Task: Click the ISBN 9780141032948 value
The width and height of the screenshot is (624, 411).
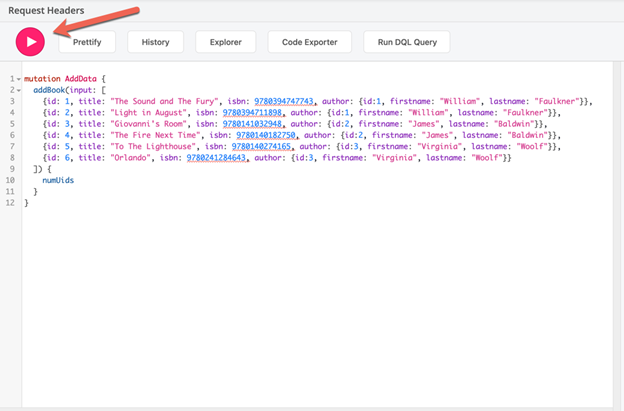Action: click(252, 124)
